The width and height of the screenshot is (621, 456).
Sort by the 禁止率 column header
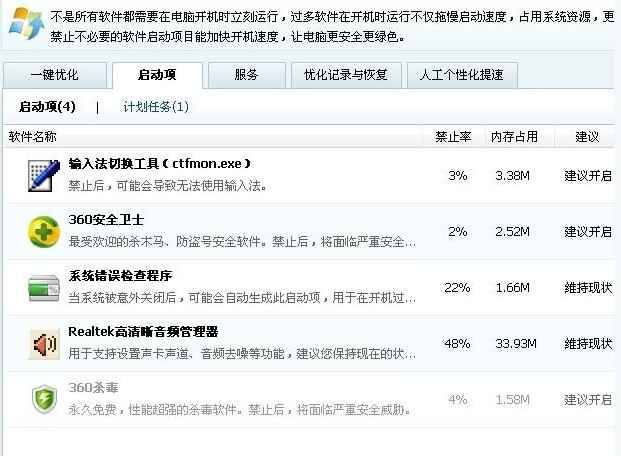(453, 136)
